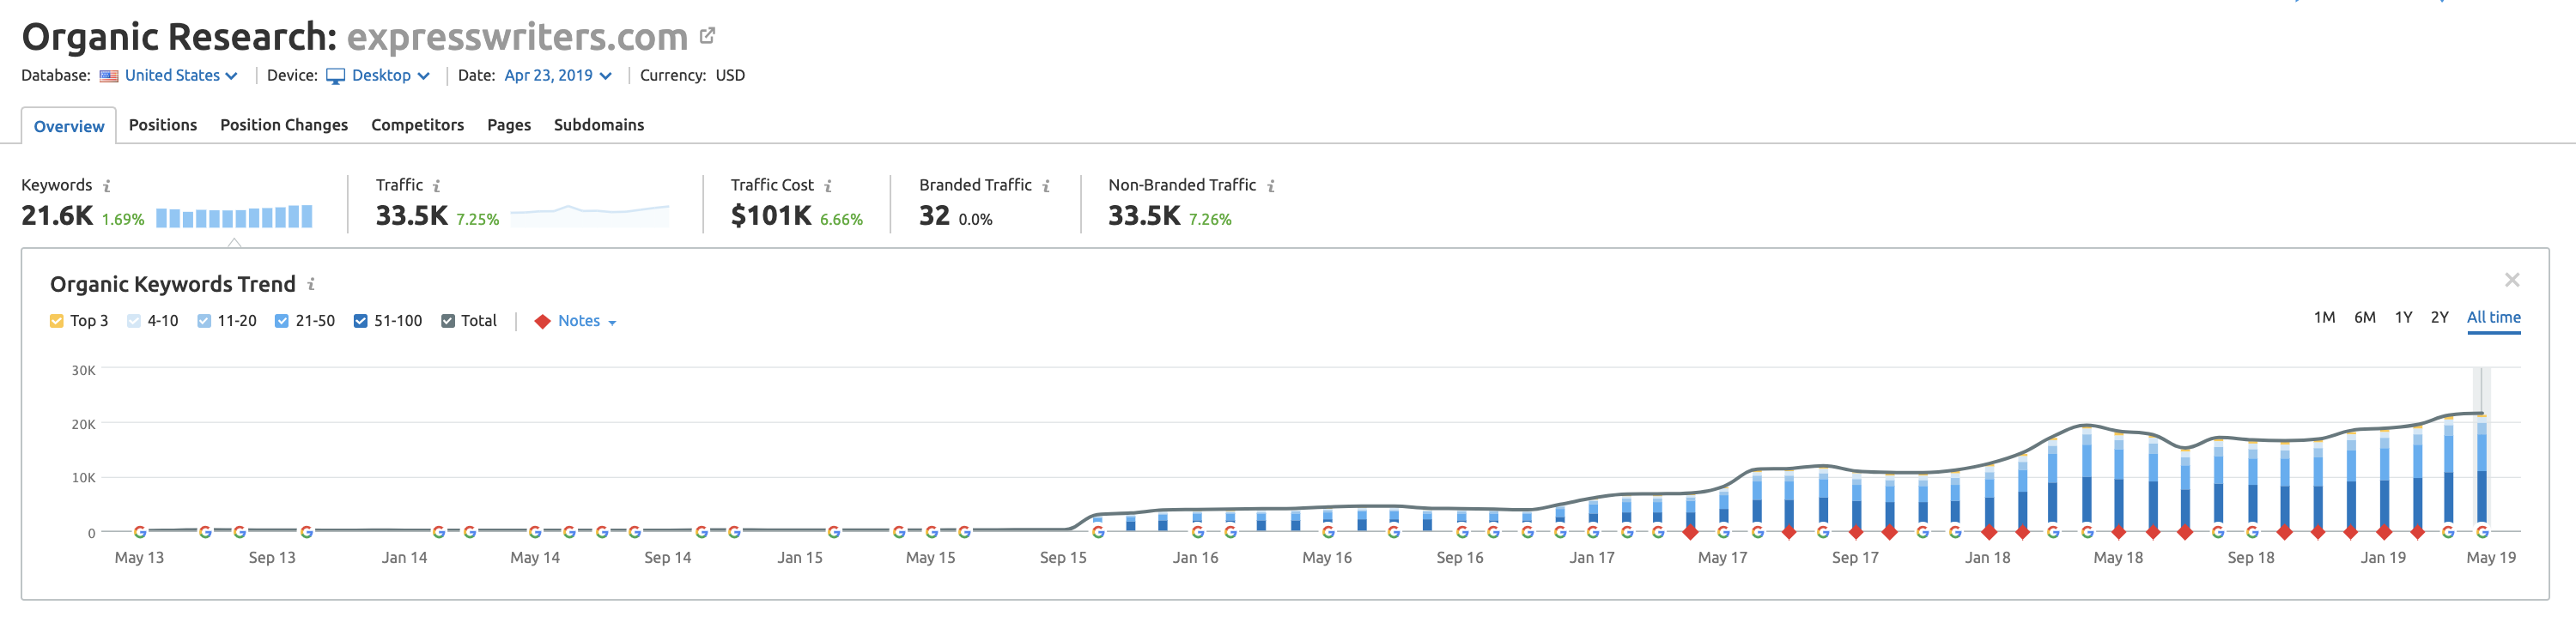Image resolution: width=2576 pixels, height=623 pixels.
Task: Toggle the 4-10 checkbox
Action: 134,321
